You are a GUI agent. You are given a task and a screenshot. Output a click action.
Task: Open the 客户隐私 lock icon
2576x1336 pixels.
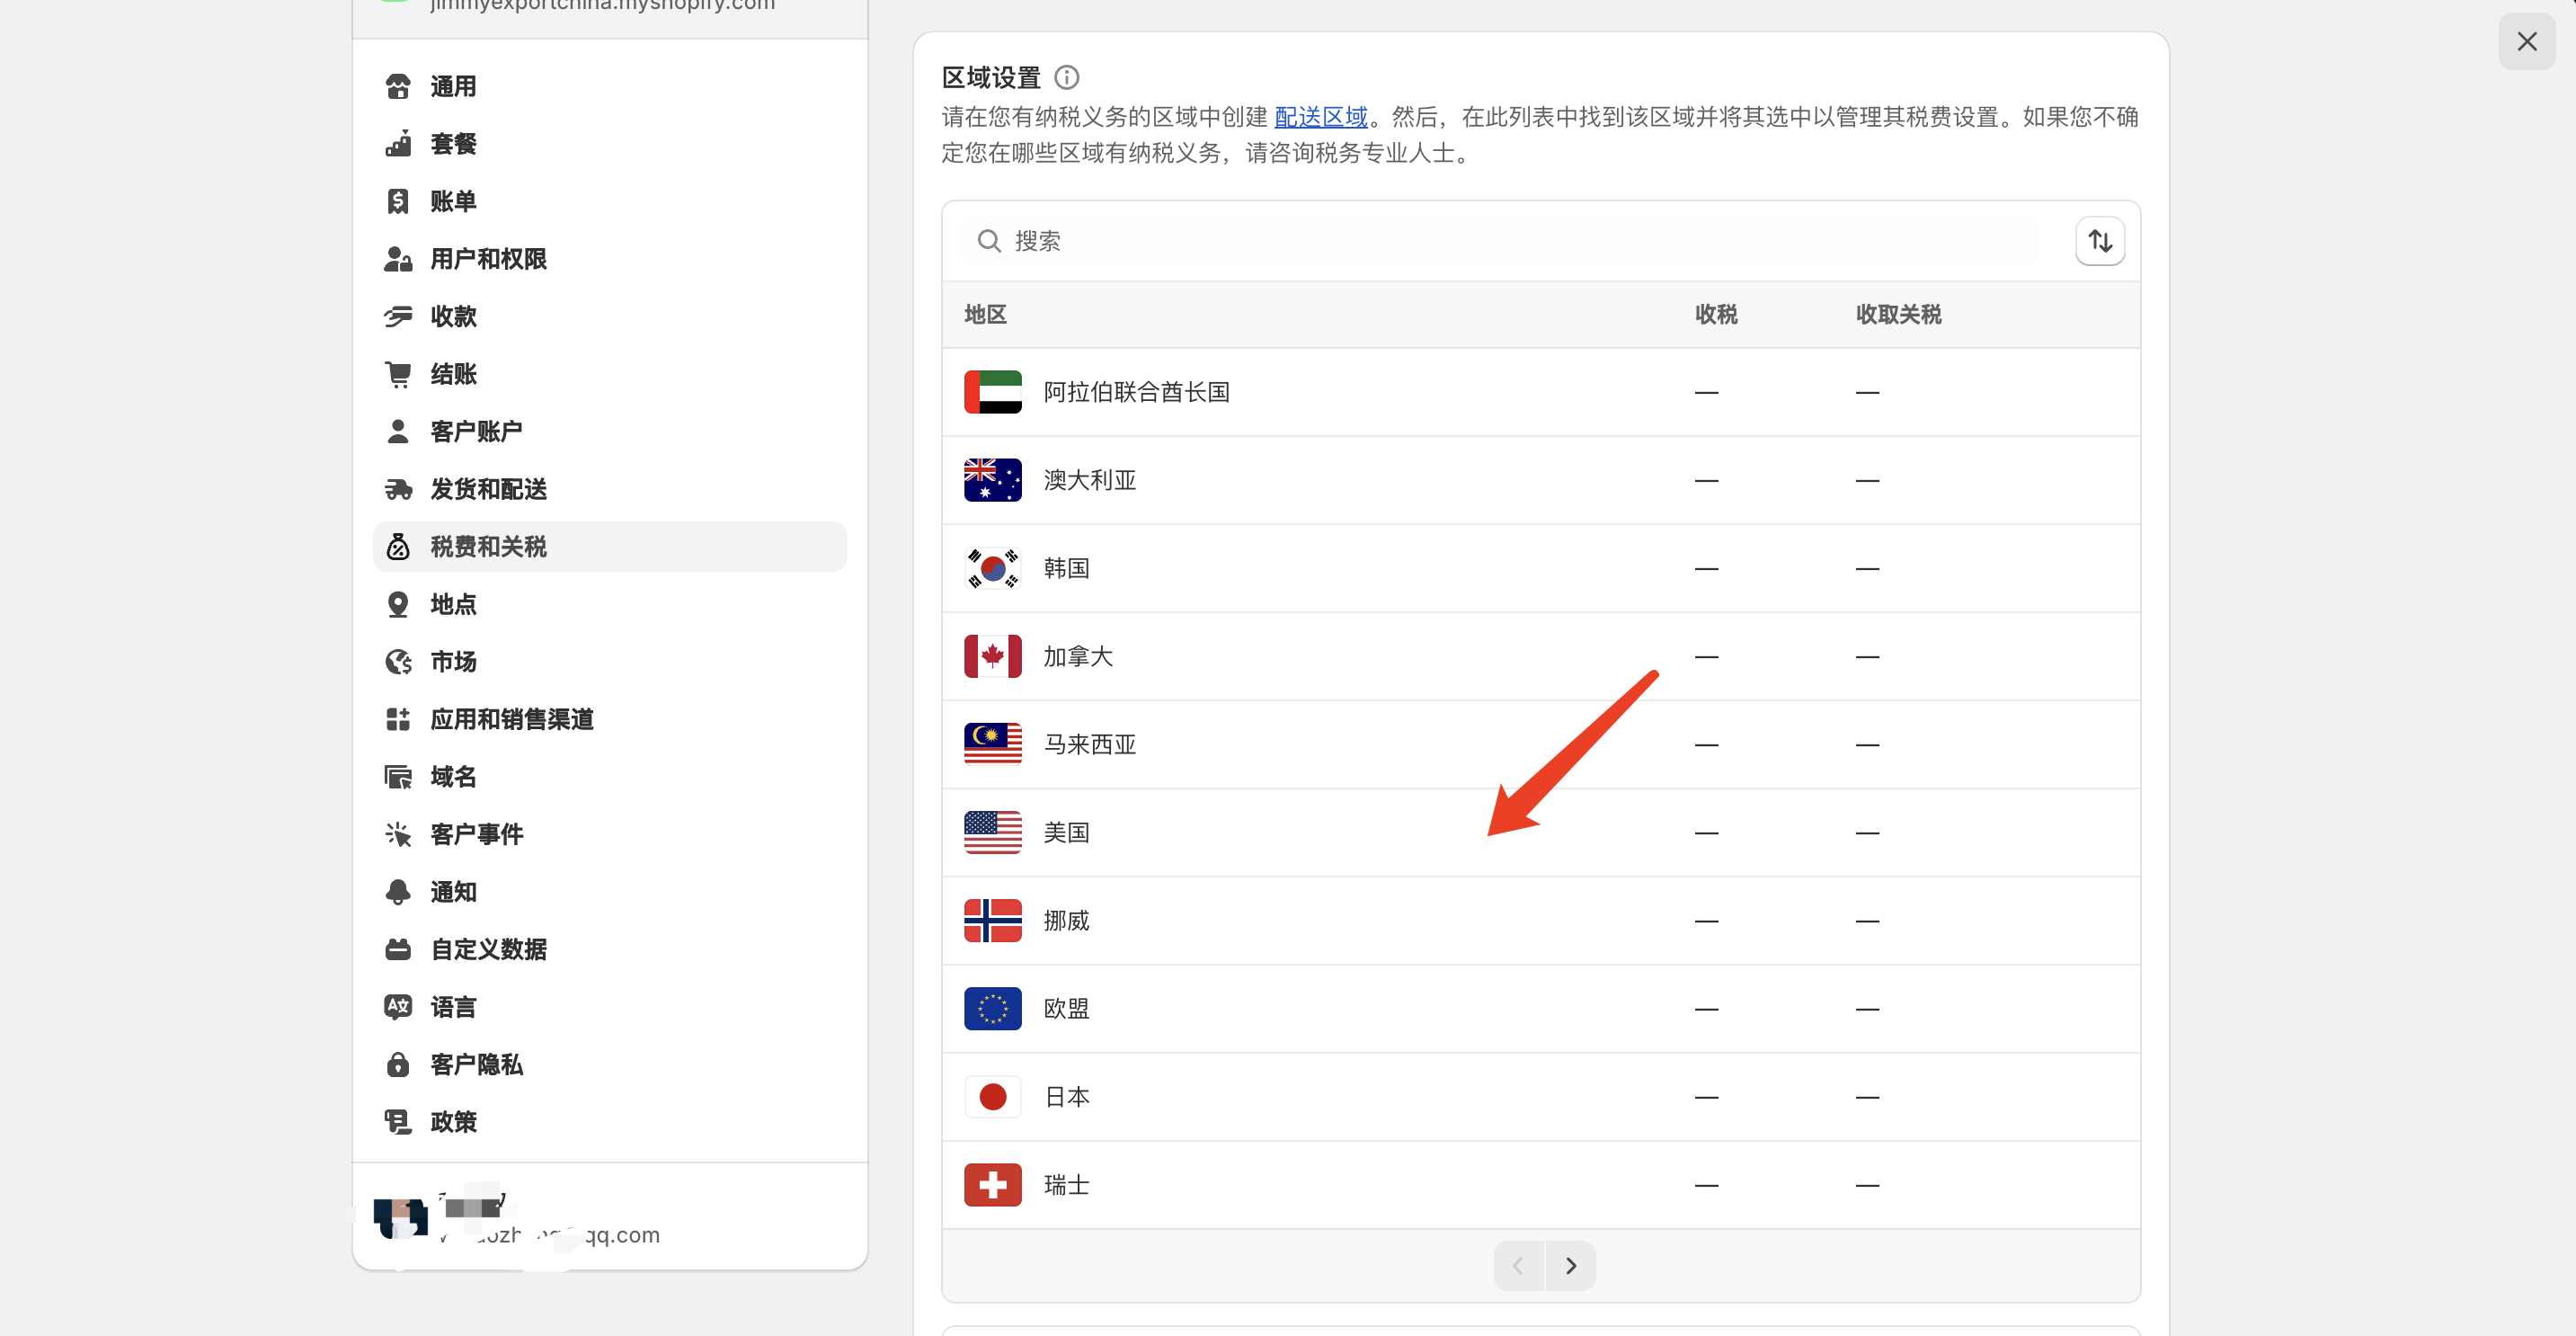tap(398, 1064)
